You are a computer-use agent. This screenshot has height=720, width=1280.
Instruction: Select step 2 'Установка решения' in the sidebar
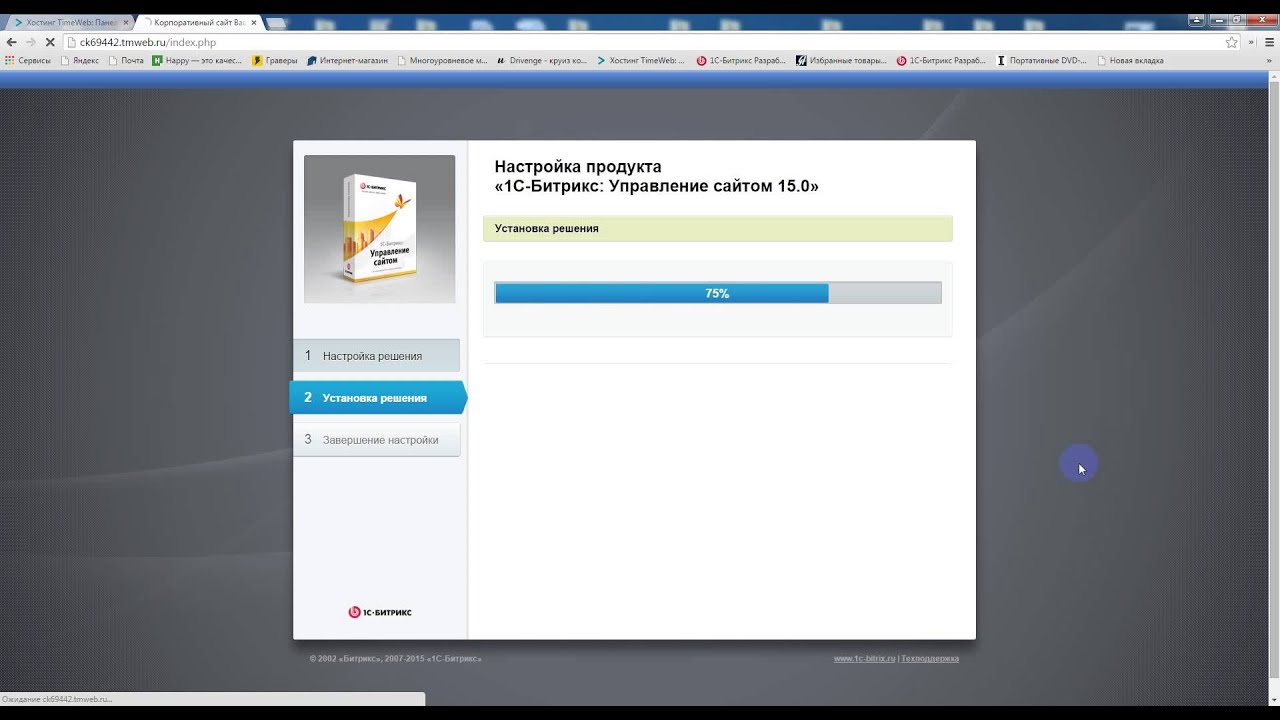pos(378,398)
